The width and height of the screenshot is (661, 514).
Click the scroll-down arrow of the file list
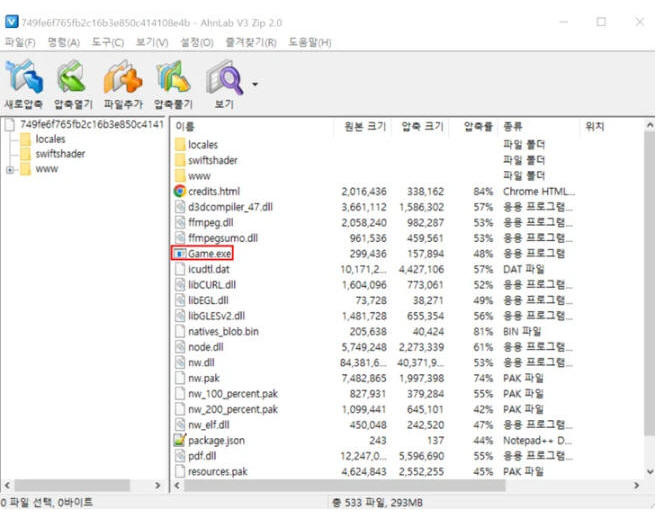pos(650,471)
